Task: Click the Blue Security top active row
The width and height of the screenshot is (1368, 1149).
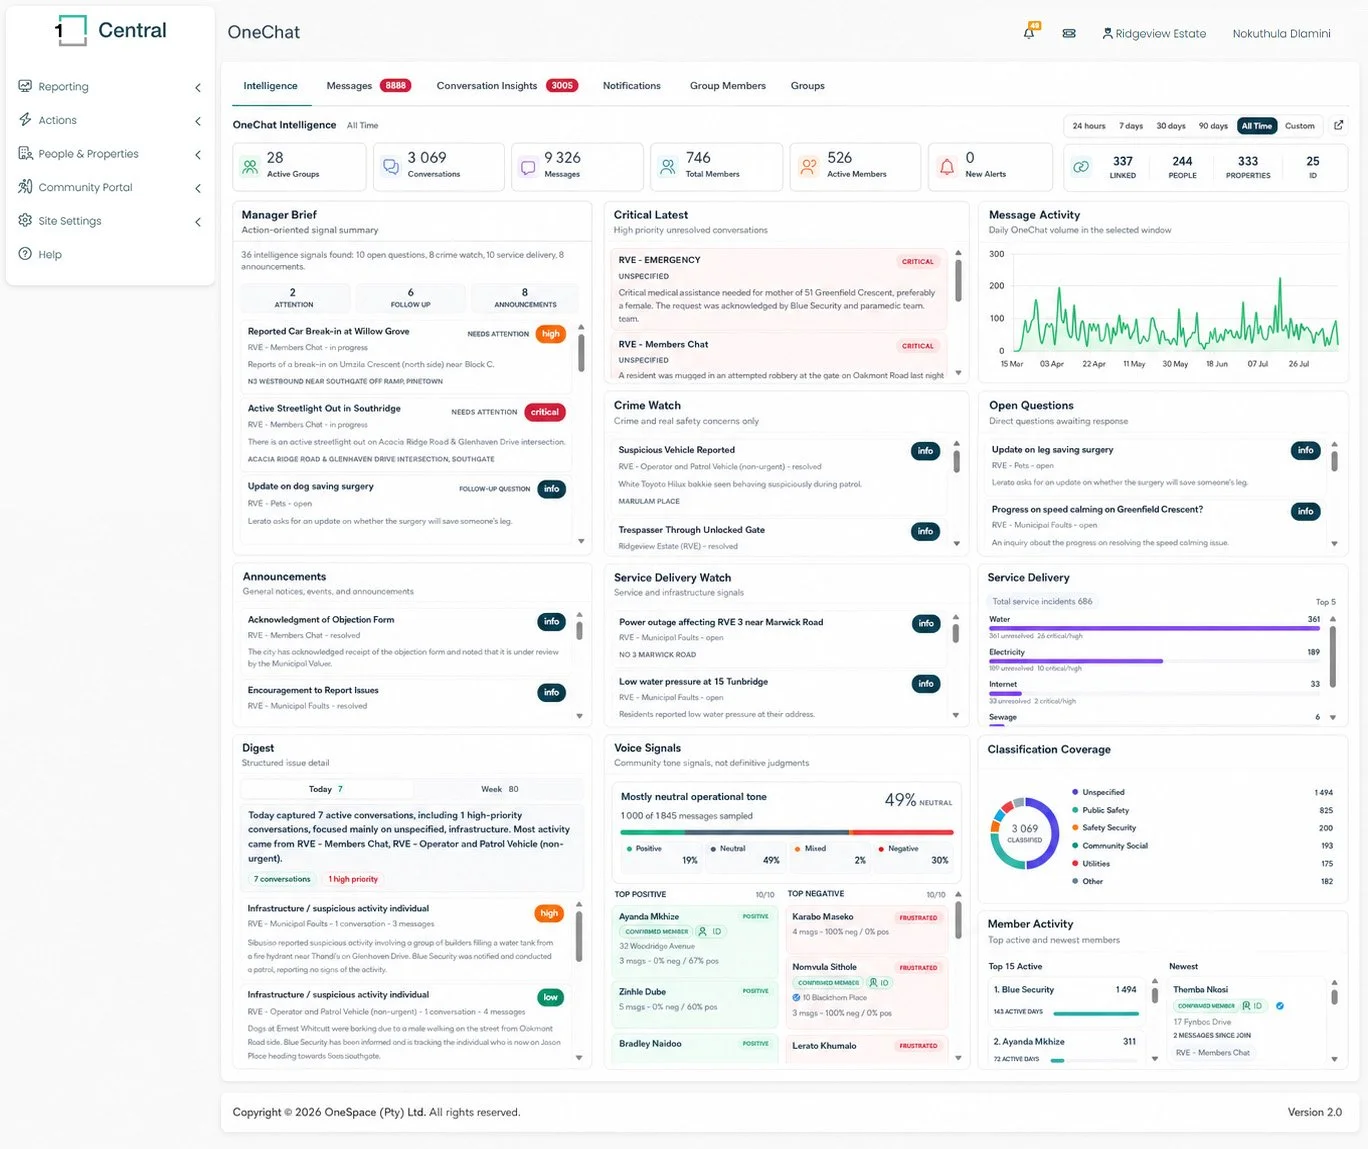Action: pyautogui.click(x=1065, y=1001)
